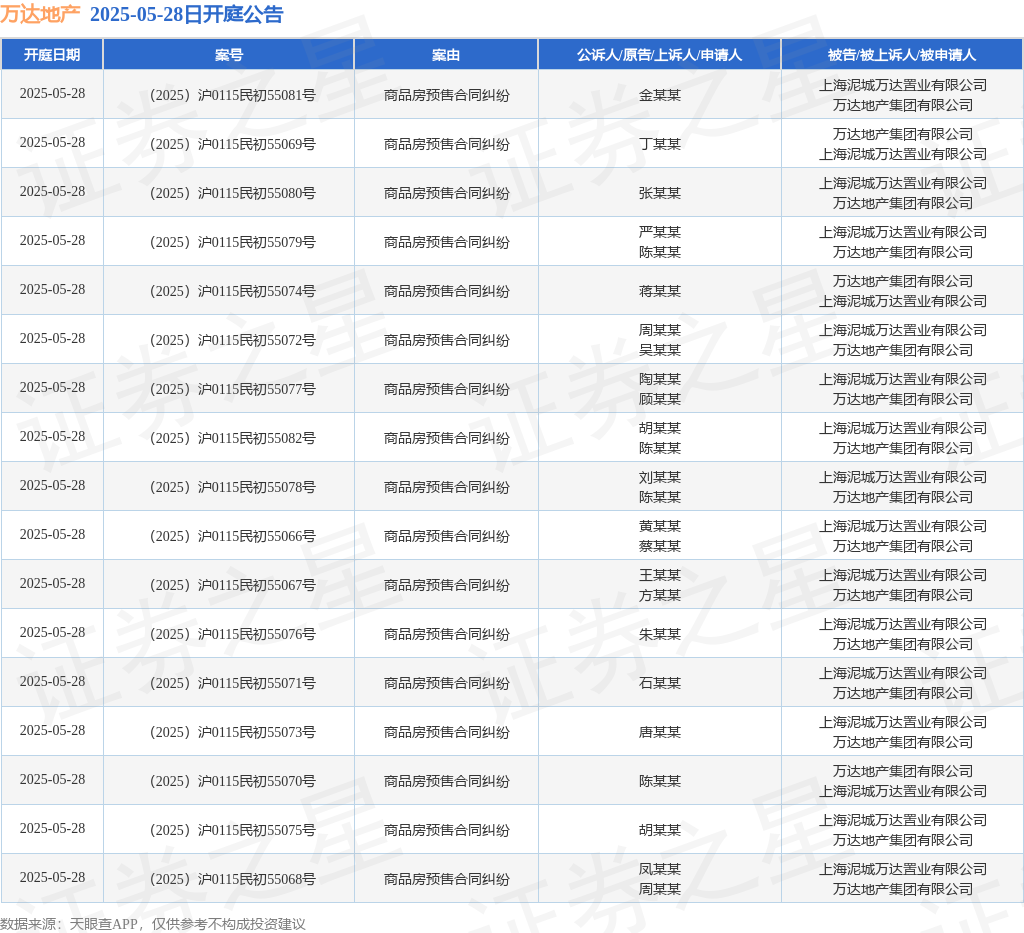1024x933 pixels.
Task: Select plaintiff 朱某某
Action: [660, 634]
